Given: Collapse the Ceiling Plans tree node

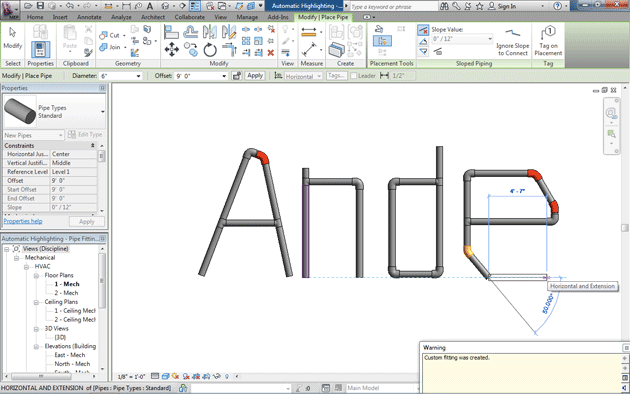Looking at the screenshot, I should 36,302.
